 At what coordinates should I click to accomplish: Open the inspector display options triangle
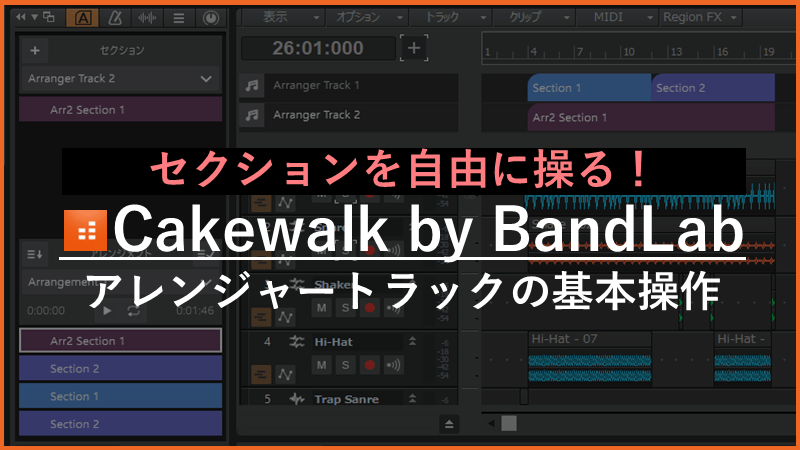pos(34,17)
